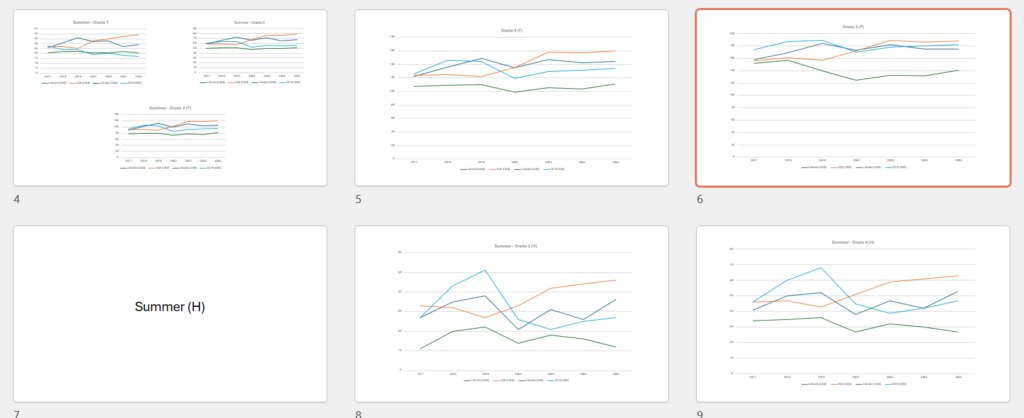This screenshot has width=1024, height=418.
Task: Click the chart title on slide 6
Action: click(x=853, y=27)
